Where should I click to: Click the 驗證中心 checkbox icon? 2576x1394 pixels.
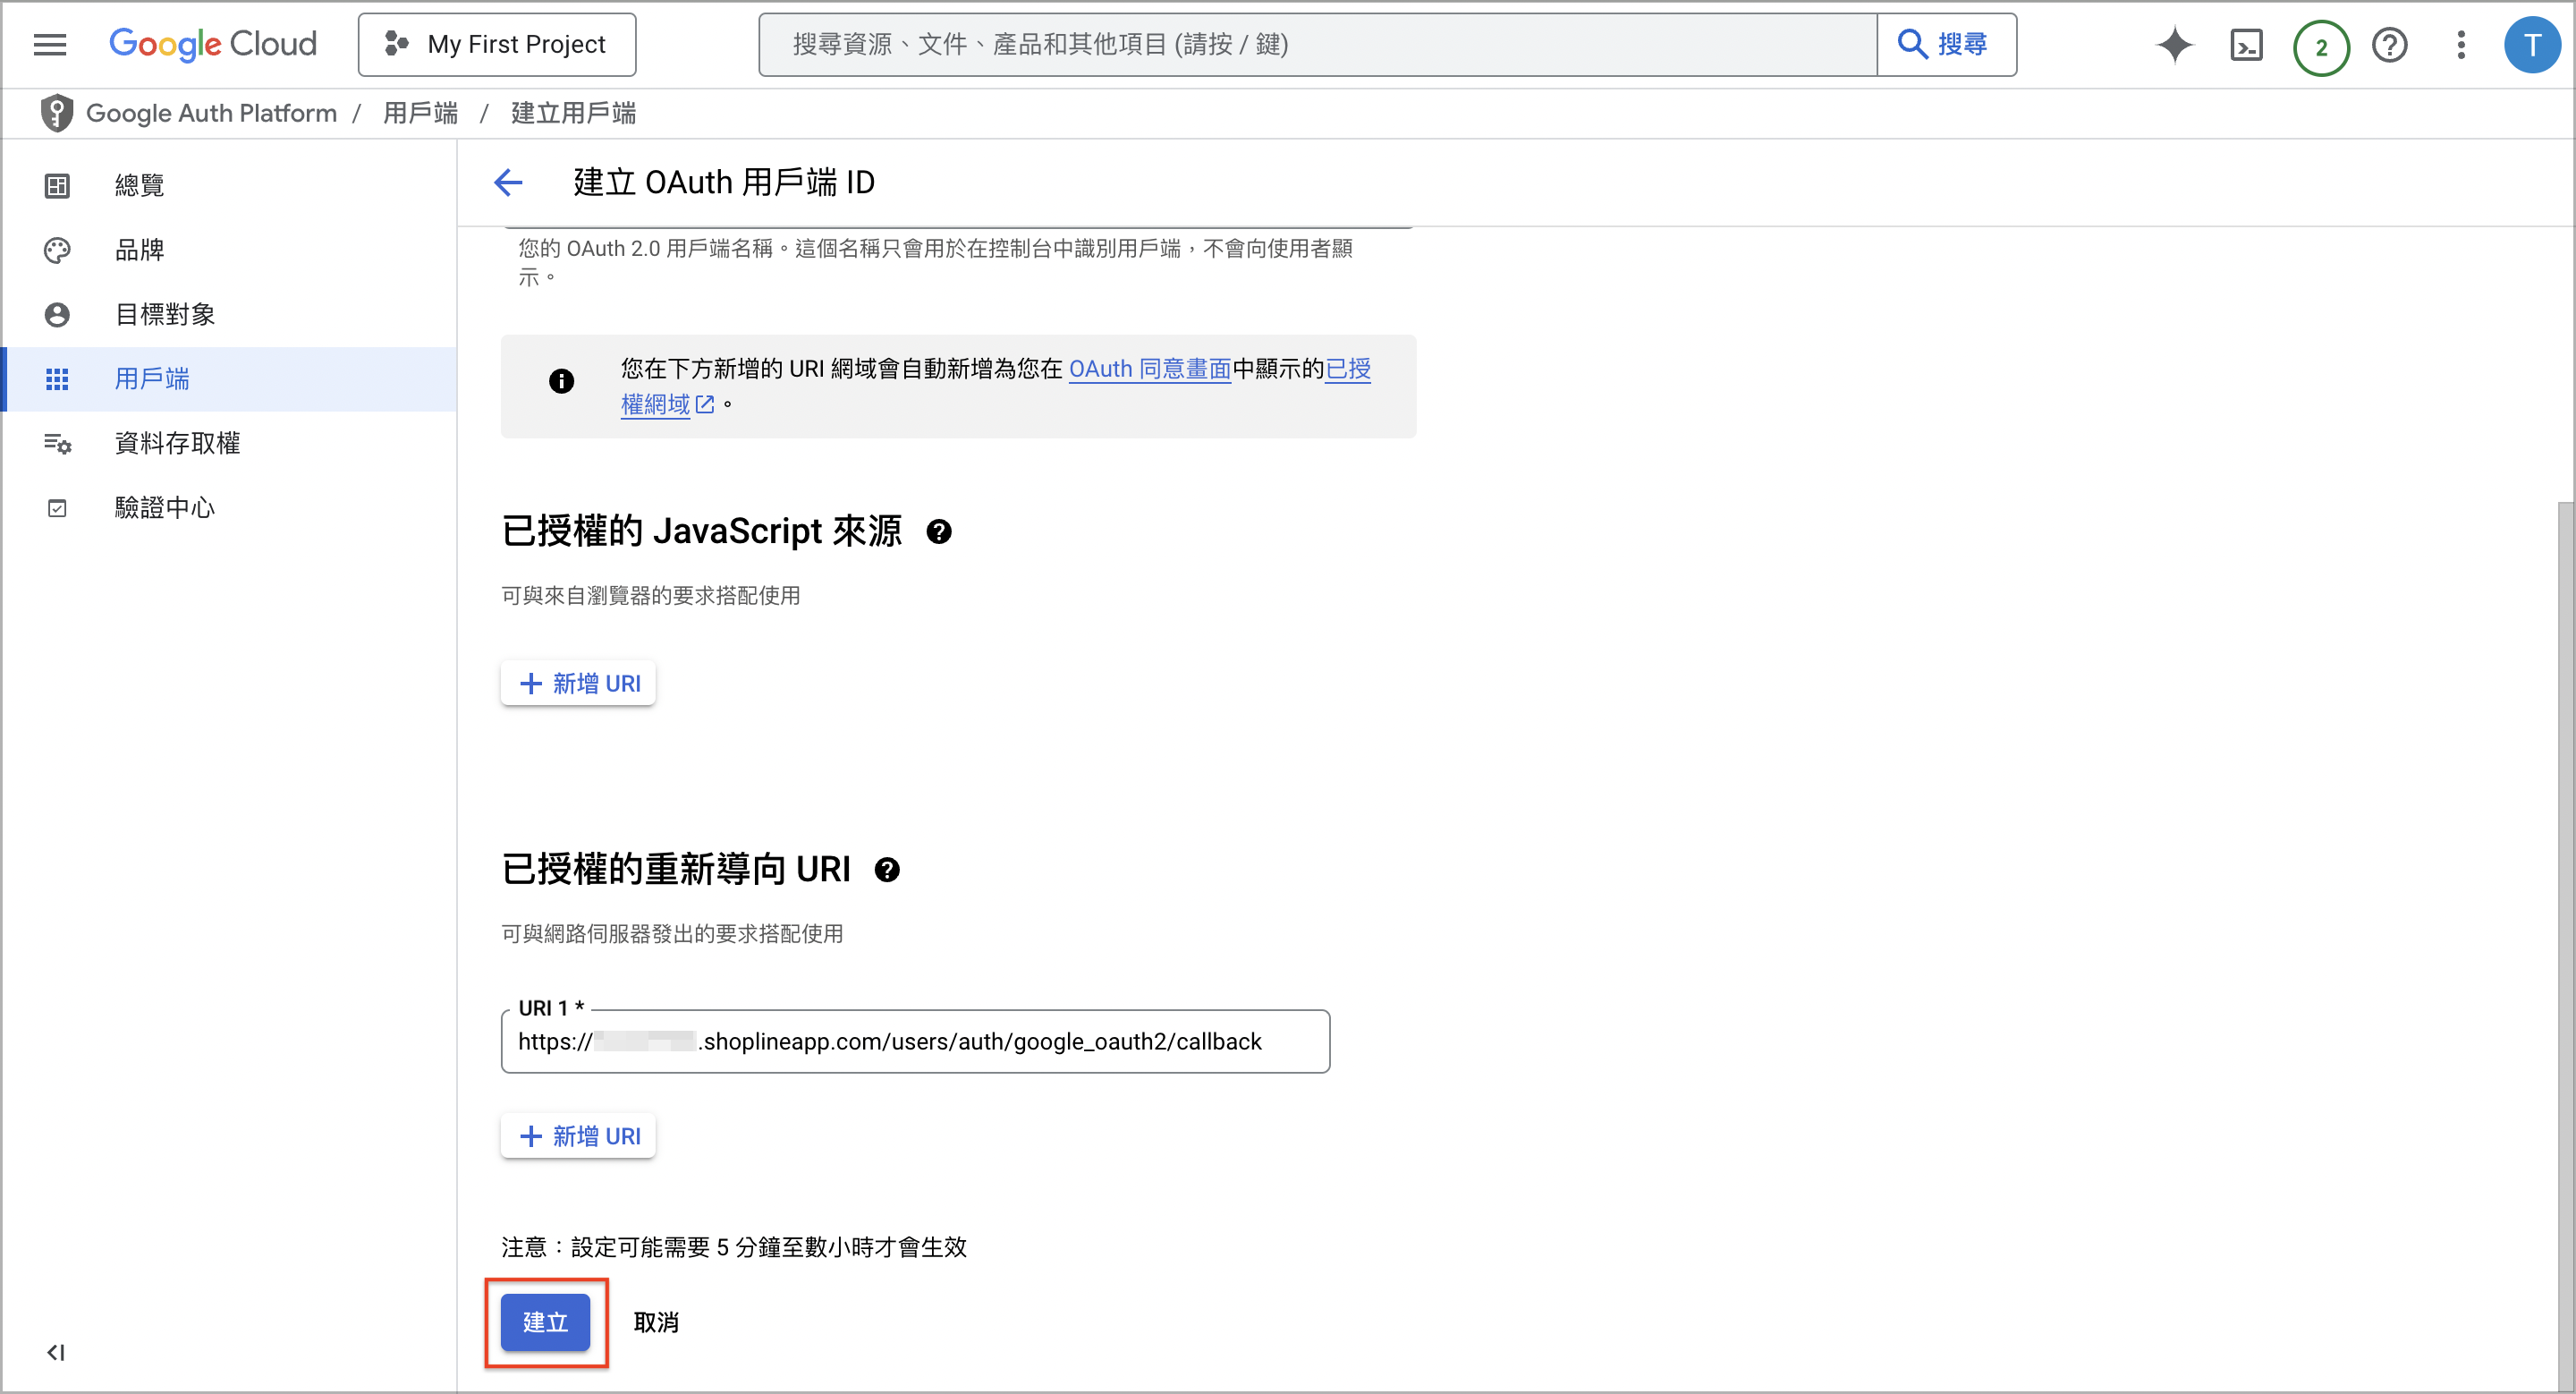pos(57,508)
